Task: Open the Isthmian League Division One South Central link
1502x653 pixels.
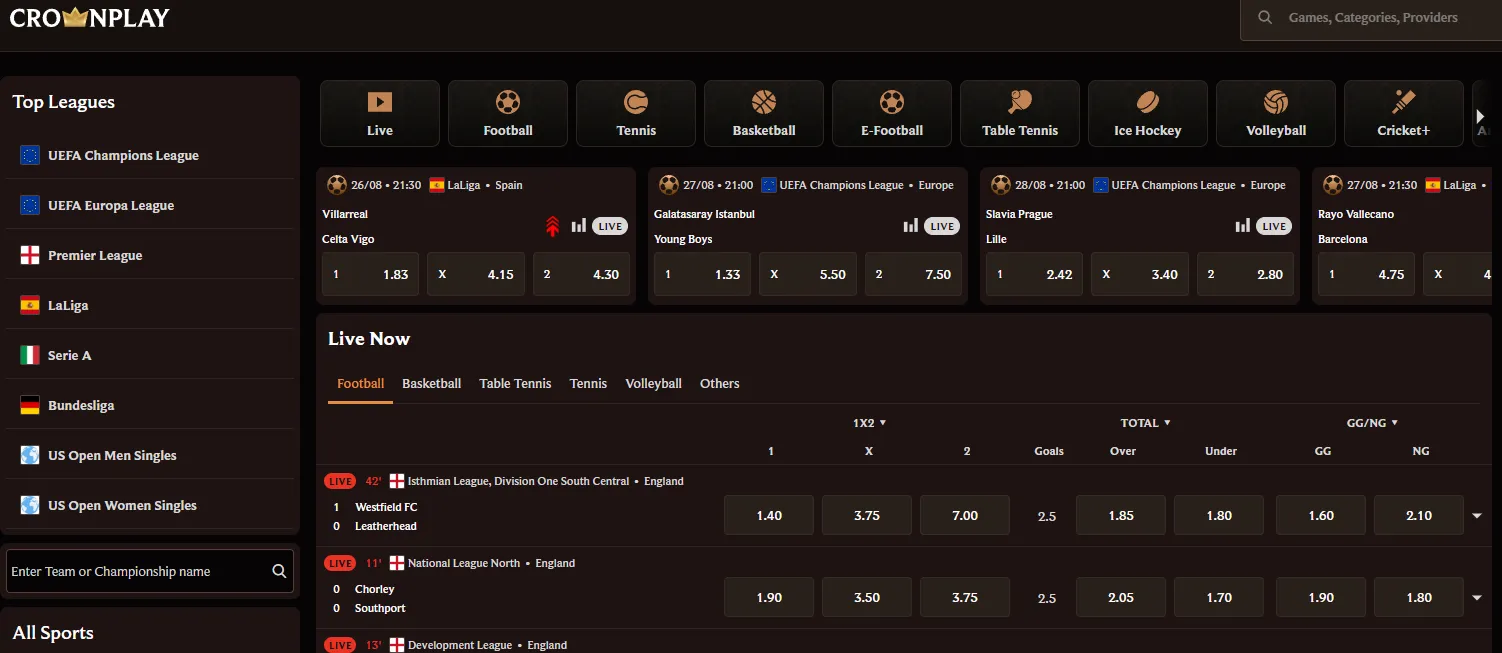Action: [519, 481]
